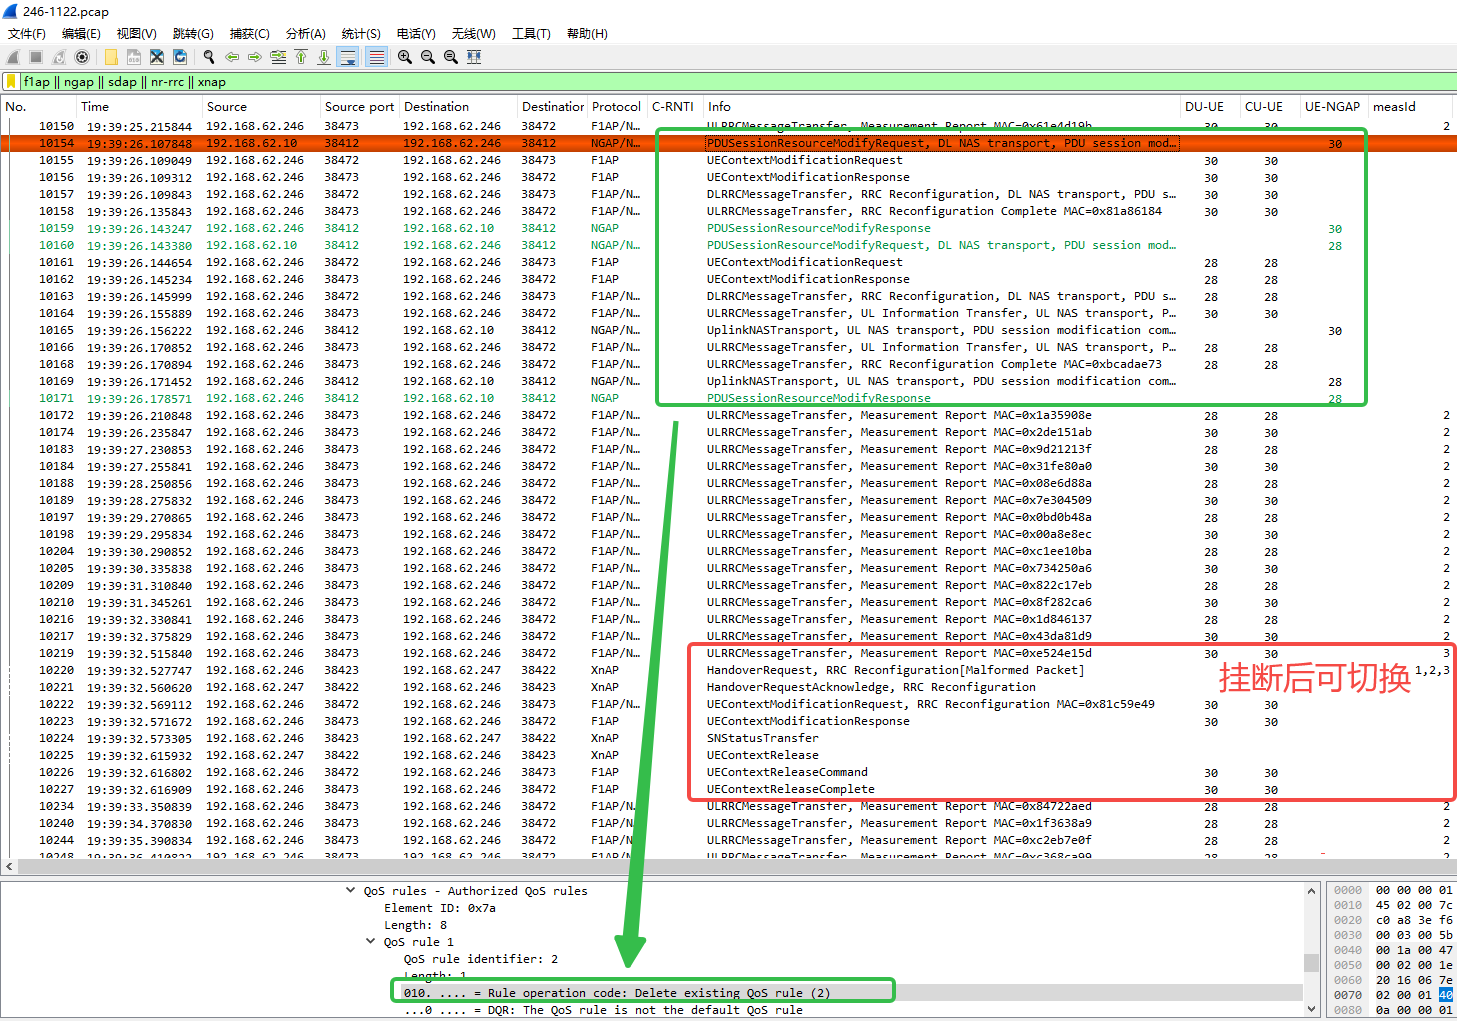The width and height of the screenshot is (1457, 1021).
Task: Open the 工具(T) menu
Action: [531, 34]
